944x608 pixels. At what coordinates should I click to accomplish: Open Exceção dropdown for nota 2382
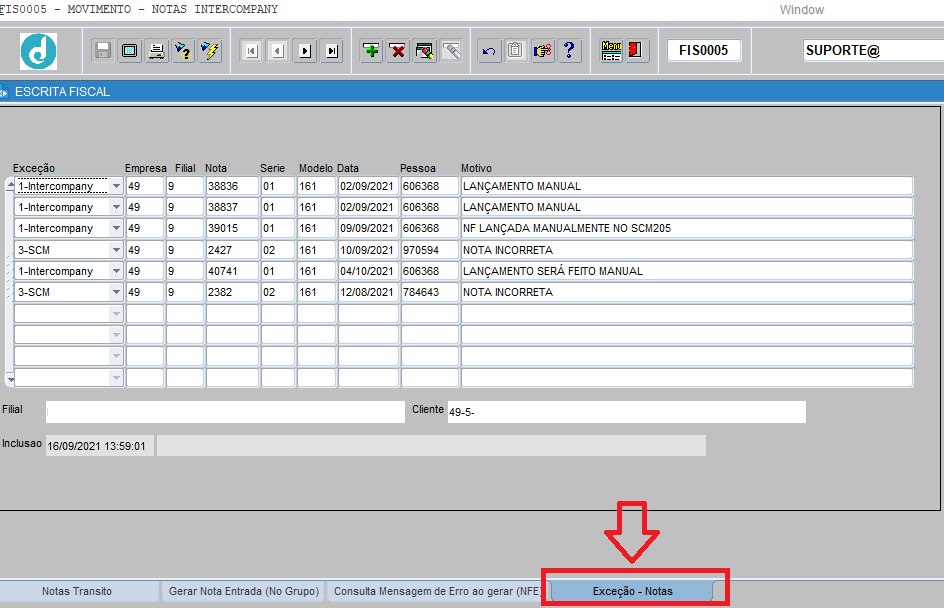tap(116, 292)
